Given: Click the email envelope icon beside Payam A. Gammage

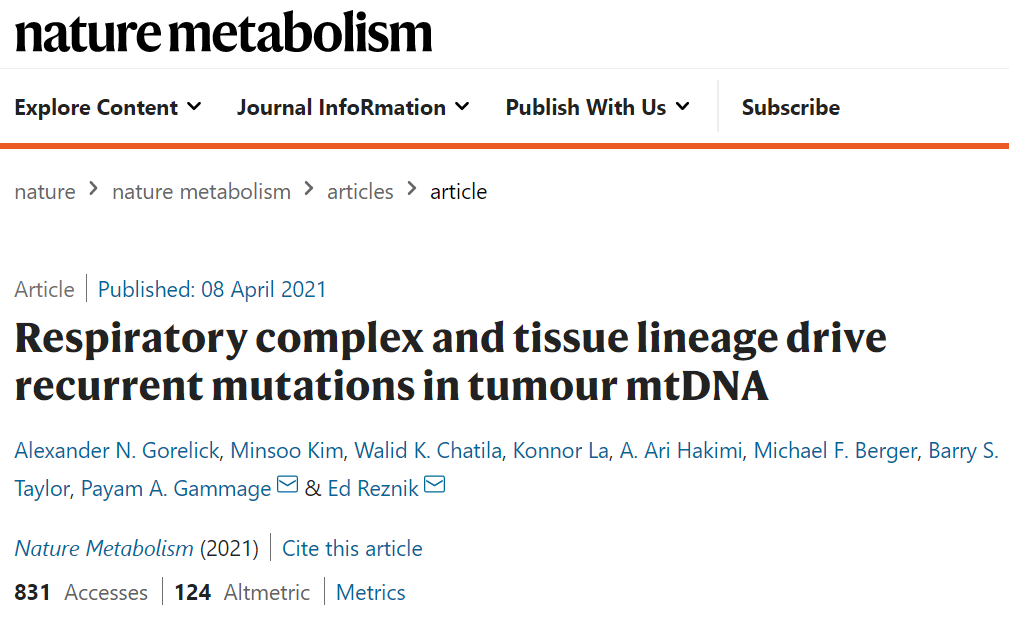Looking at the screenshot, I should [x=287, y=484].
